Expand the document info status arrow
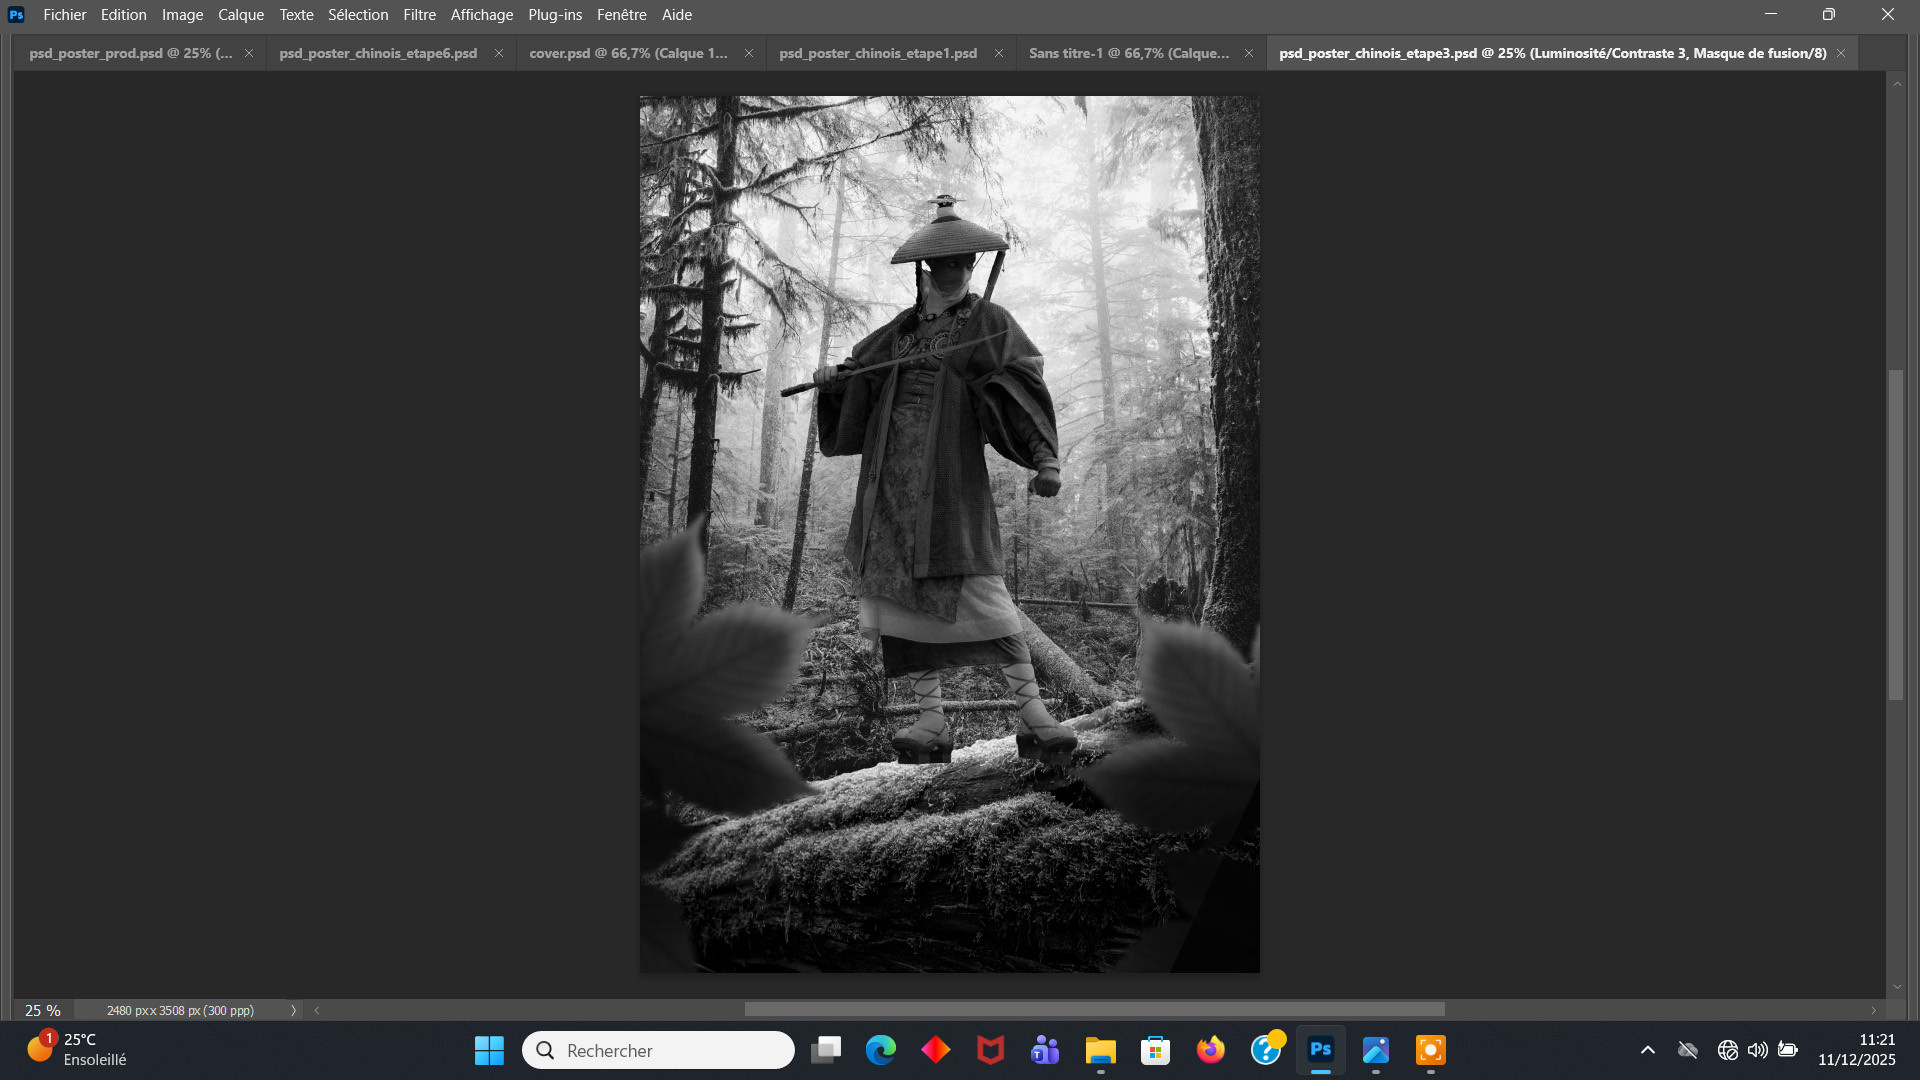The height and width of the screenshot is (1080, 1920). pos(293,1011)
